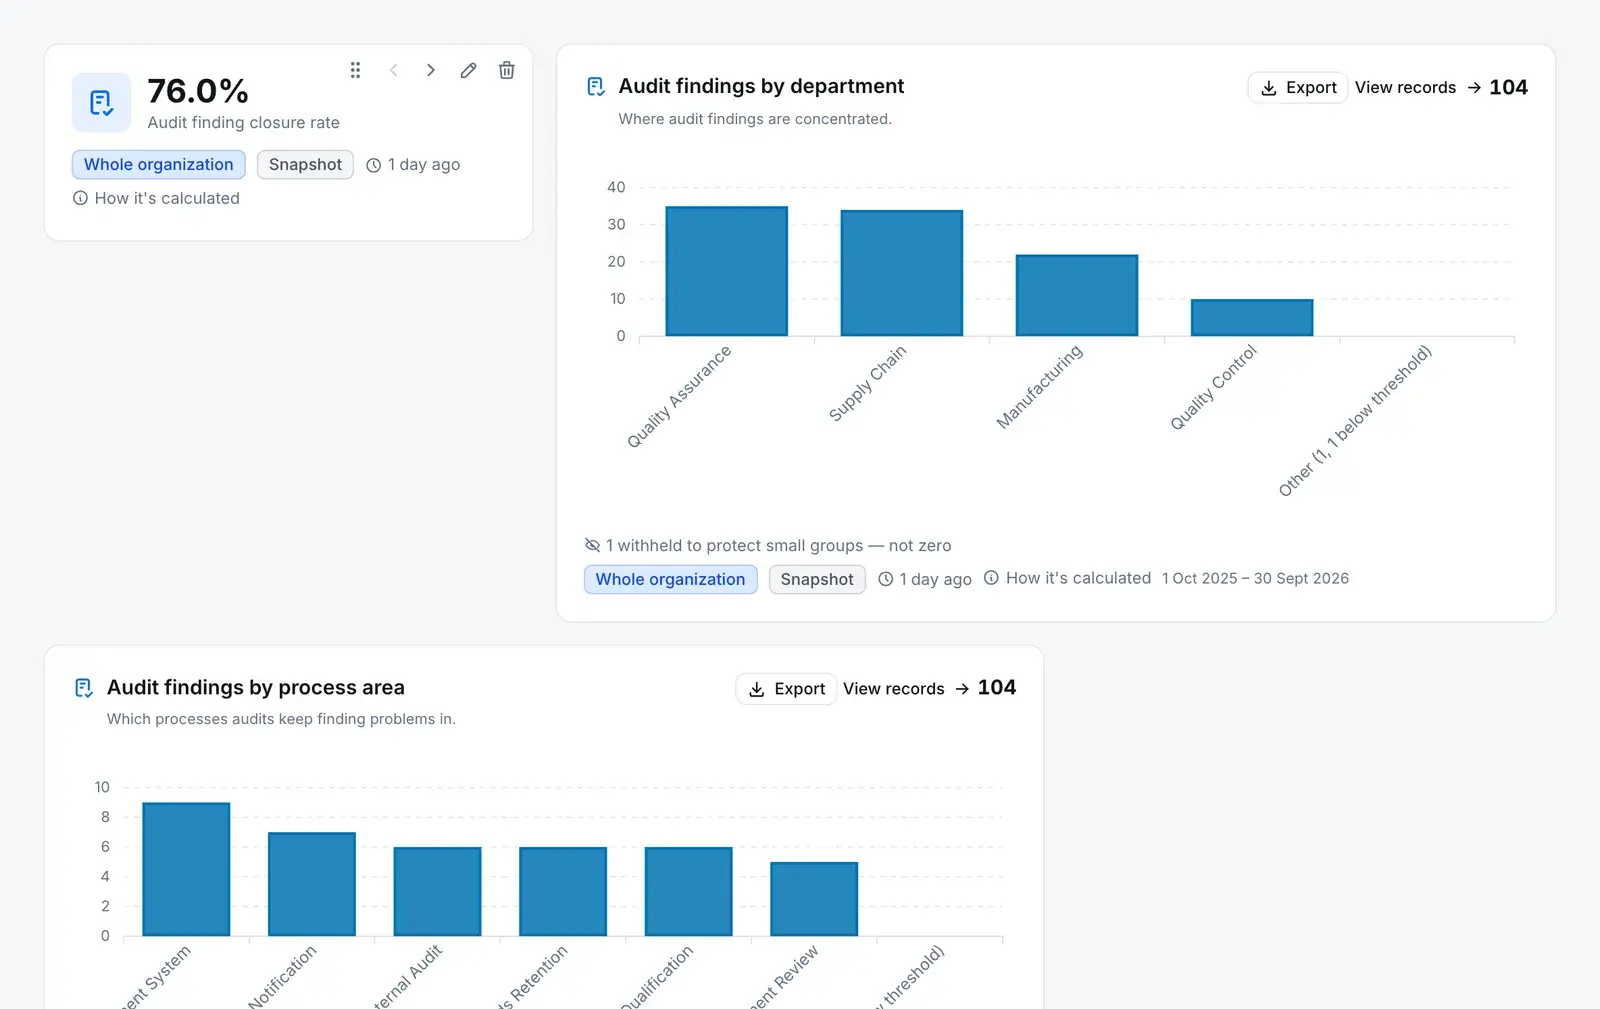
Task: Click the Supply Chain bar in department chart
Action: [902, 273]
